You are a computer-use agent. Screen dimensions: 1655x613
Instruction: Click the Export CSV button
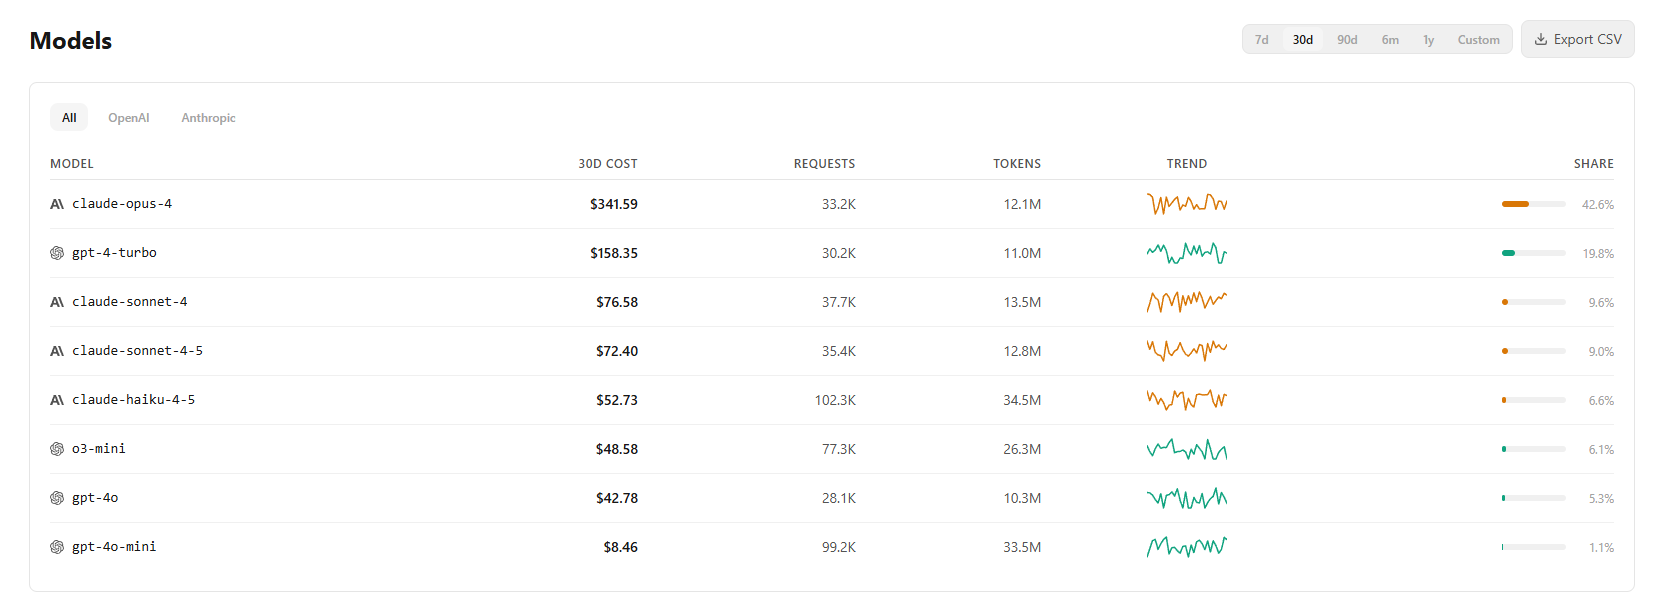pos(1577,39)
